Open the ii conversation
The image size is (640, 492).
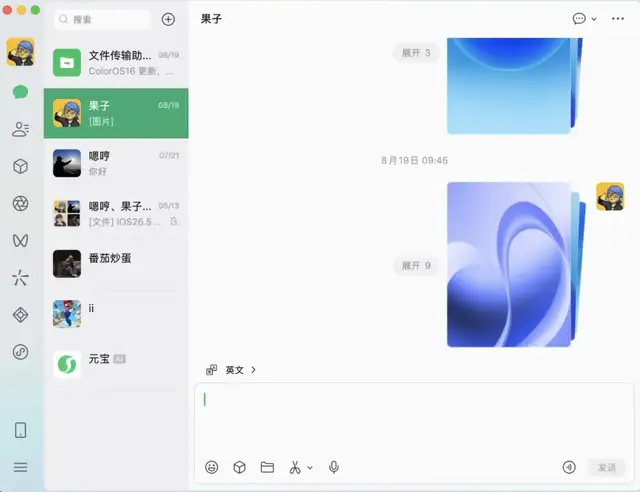[116, 314]
